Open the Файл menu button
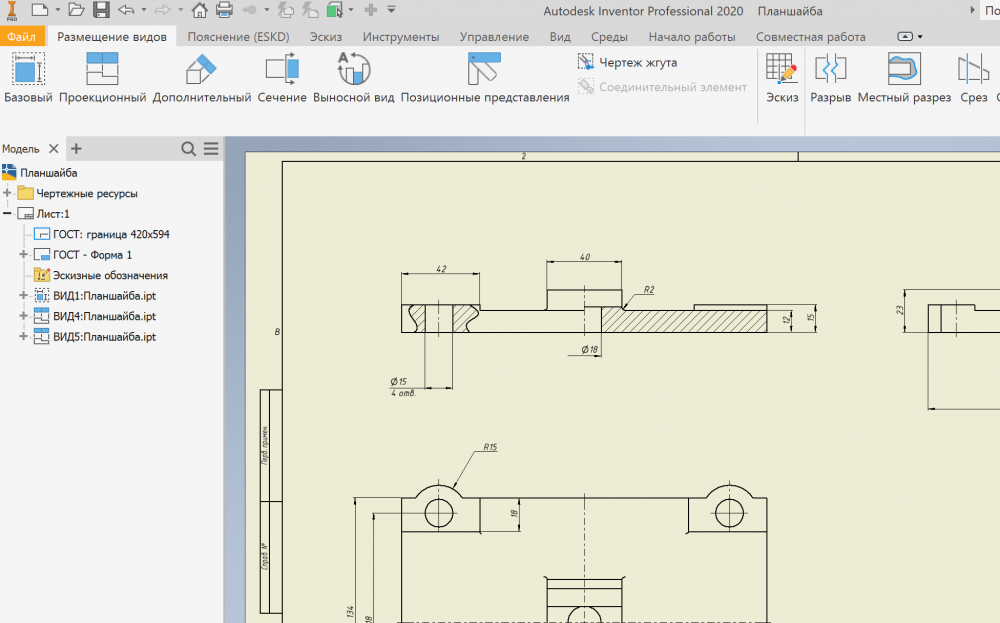This screenshot has width=1000, height=623. pos(21,37)
